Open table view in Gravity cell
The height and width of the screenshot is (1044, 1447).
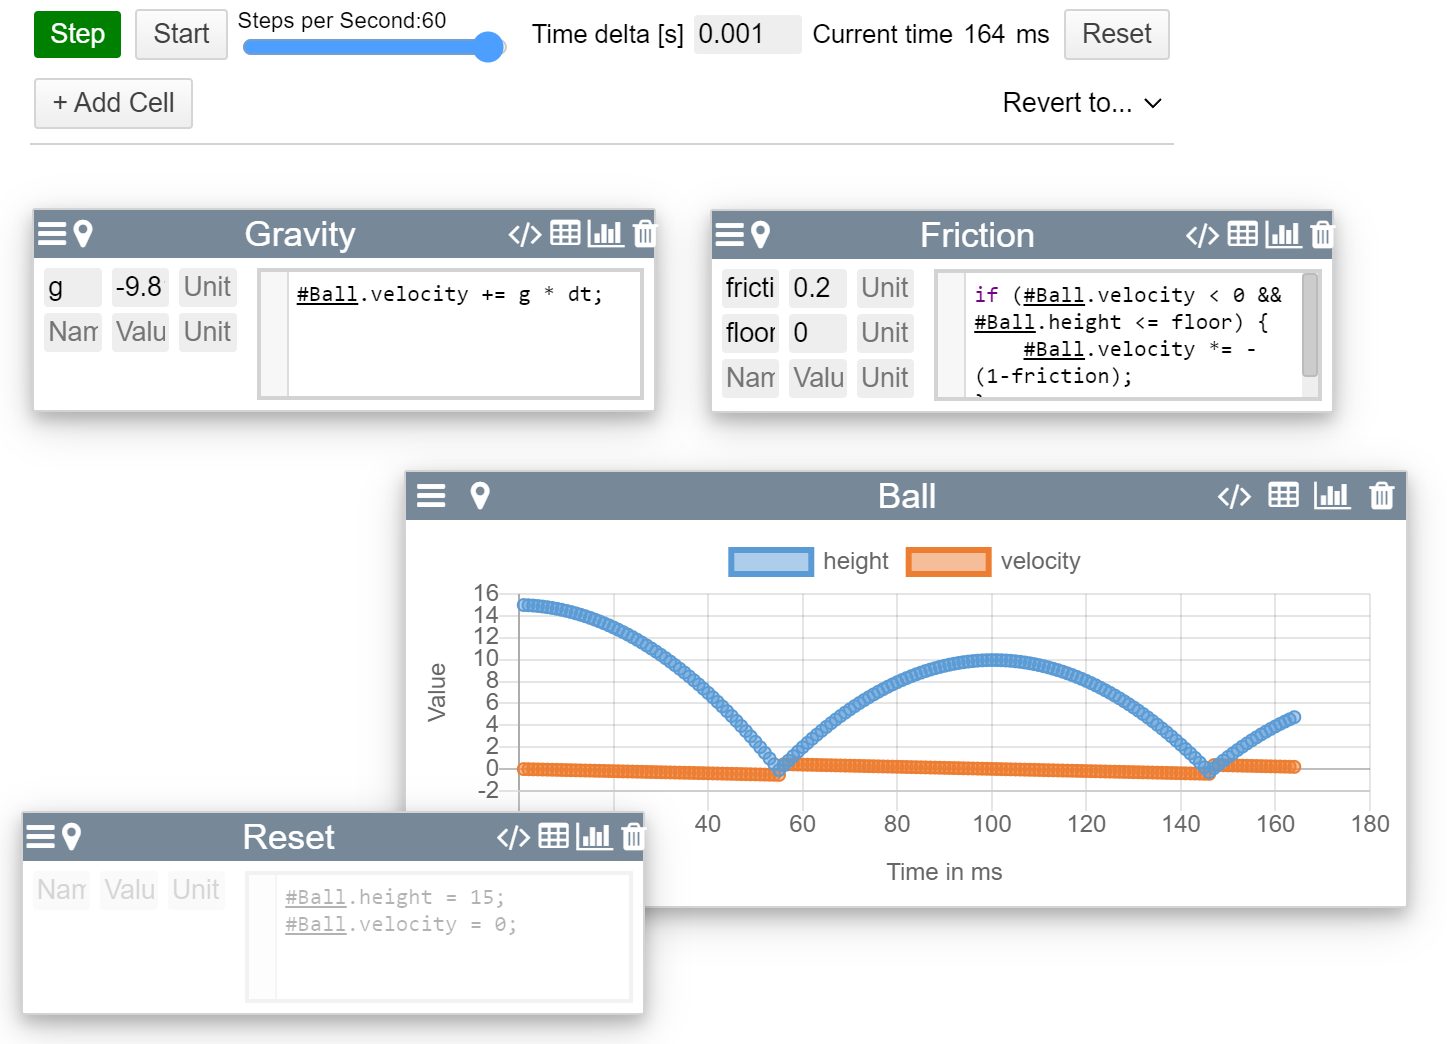565,234
